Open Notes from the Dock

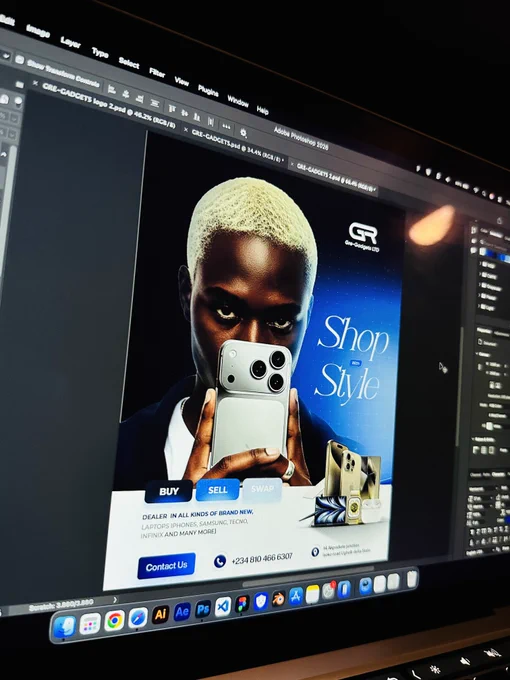312,594
